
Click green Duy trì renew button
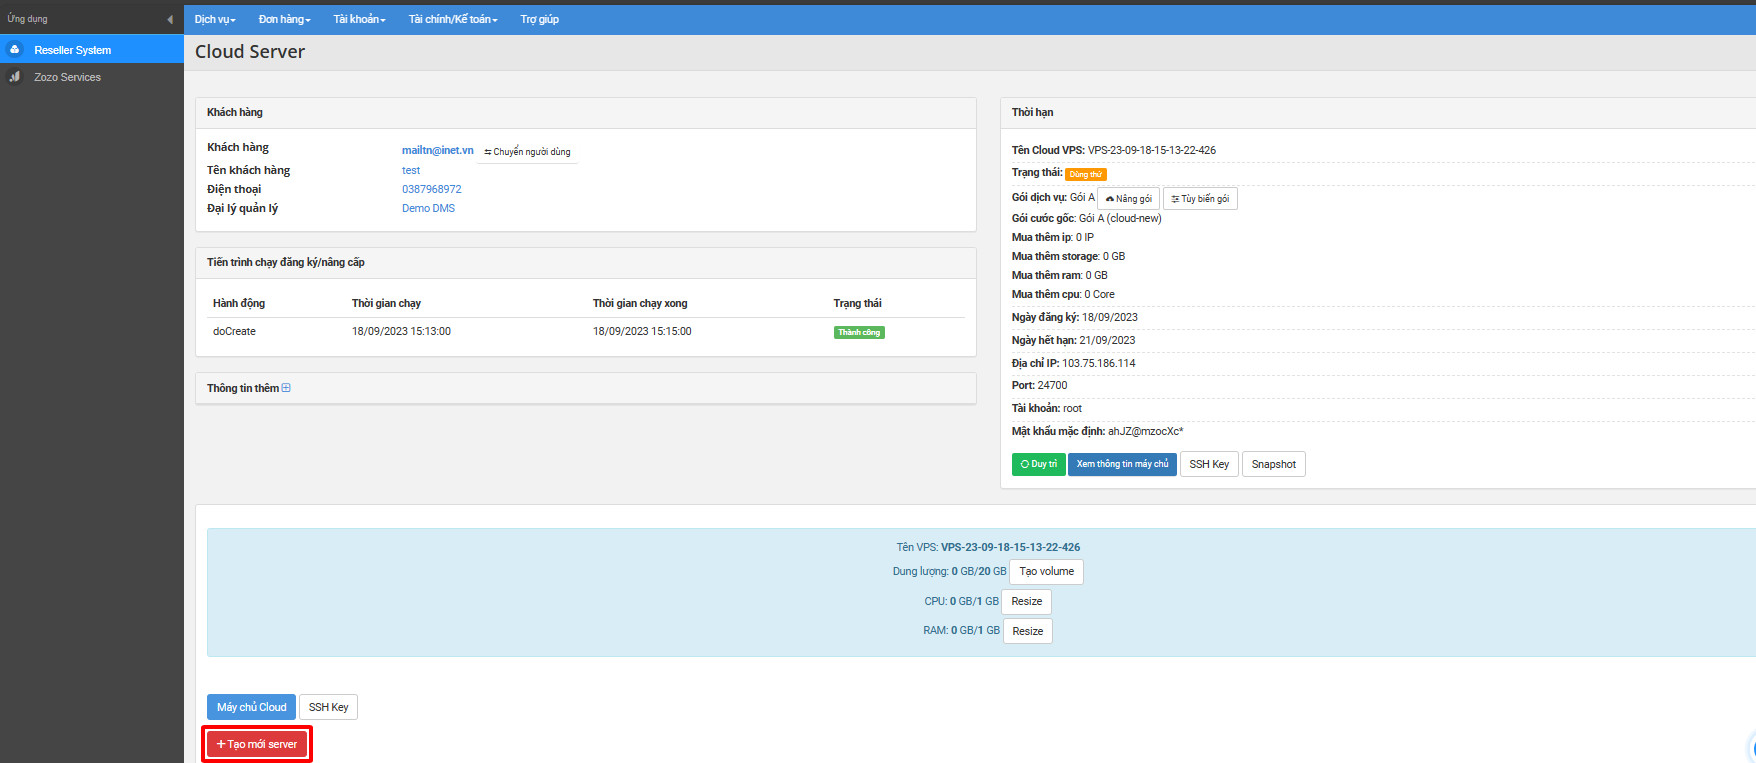[1039, 464]
